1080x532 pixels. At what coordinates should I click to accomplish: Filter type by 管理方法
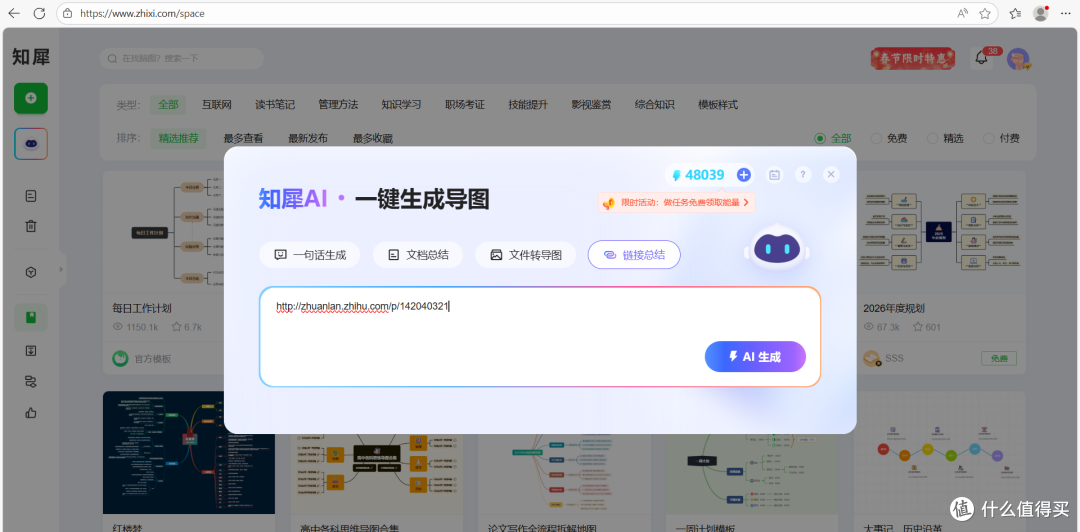click(x=338, y=105)
